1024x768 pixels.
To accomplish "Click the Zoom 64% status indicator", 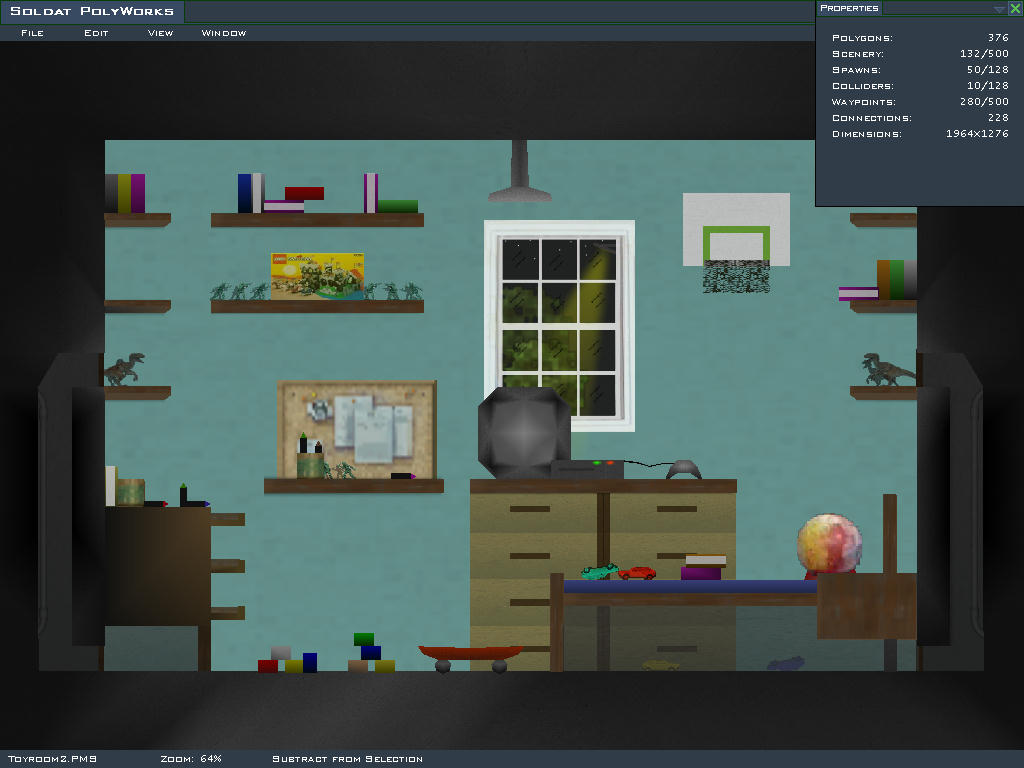I will coord(191,759).
